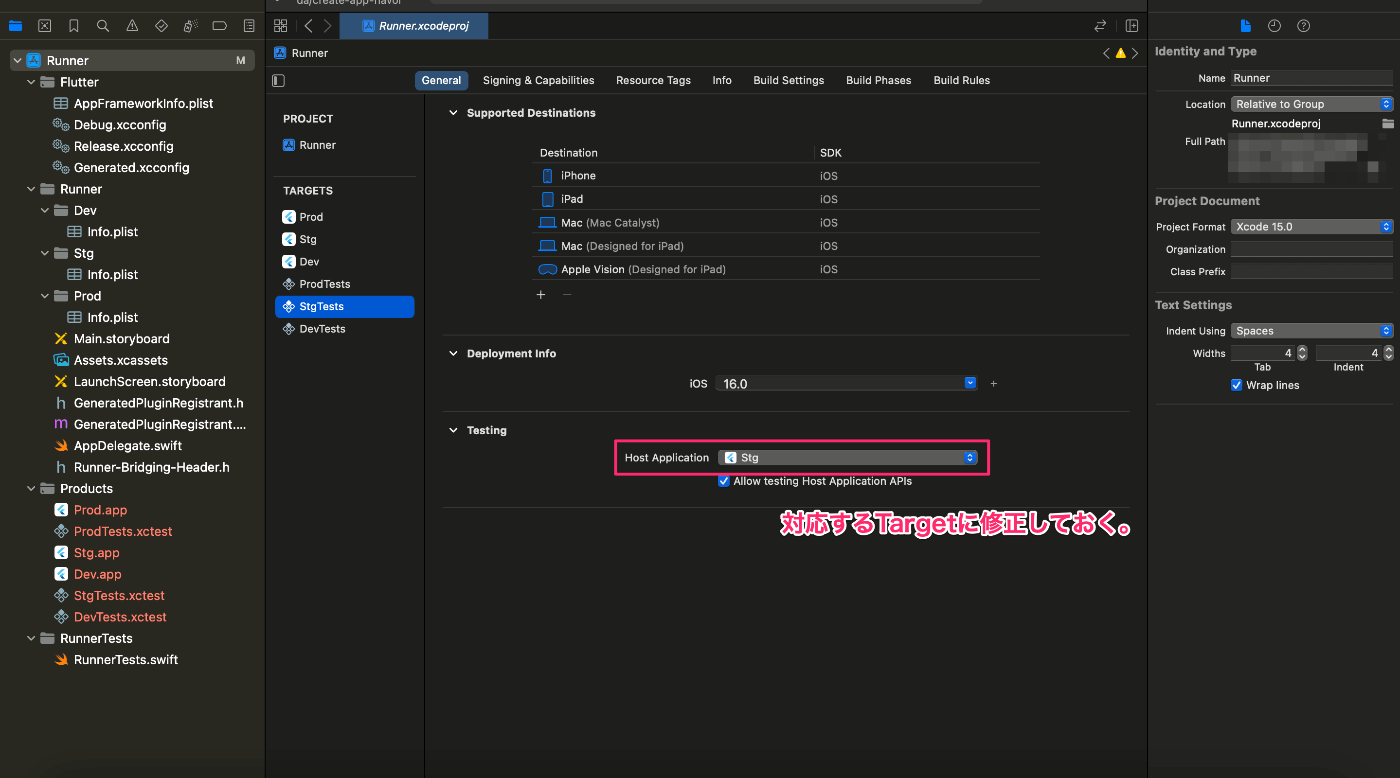Add a supported destination plus button
Image resolution: width=1400 pixels, height=778 pixels.
(x=541, y=294)
